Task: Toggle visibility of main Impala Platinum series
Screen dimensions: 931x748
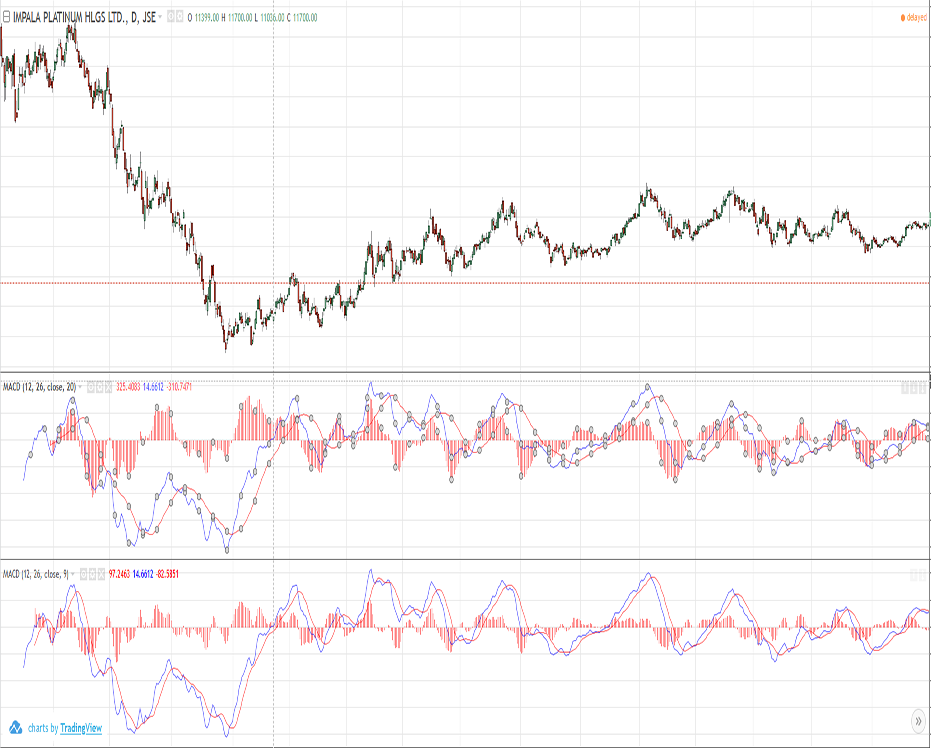Action: 170,17
